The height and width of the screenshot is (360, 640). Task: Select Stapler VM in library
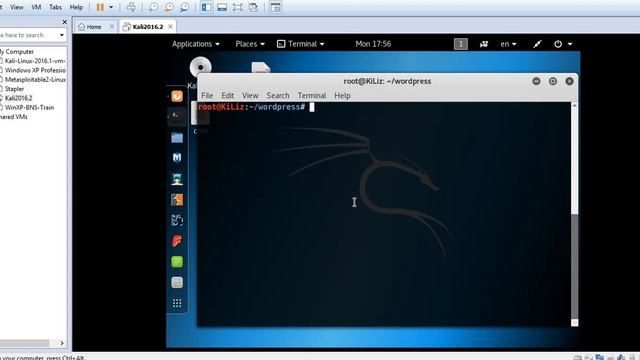[x=14, y=89]
